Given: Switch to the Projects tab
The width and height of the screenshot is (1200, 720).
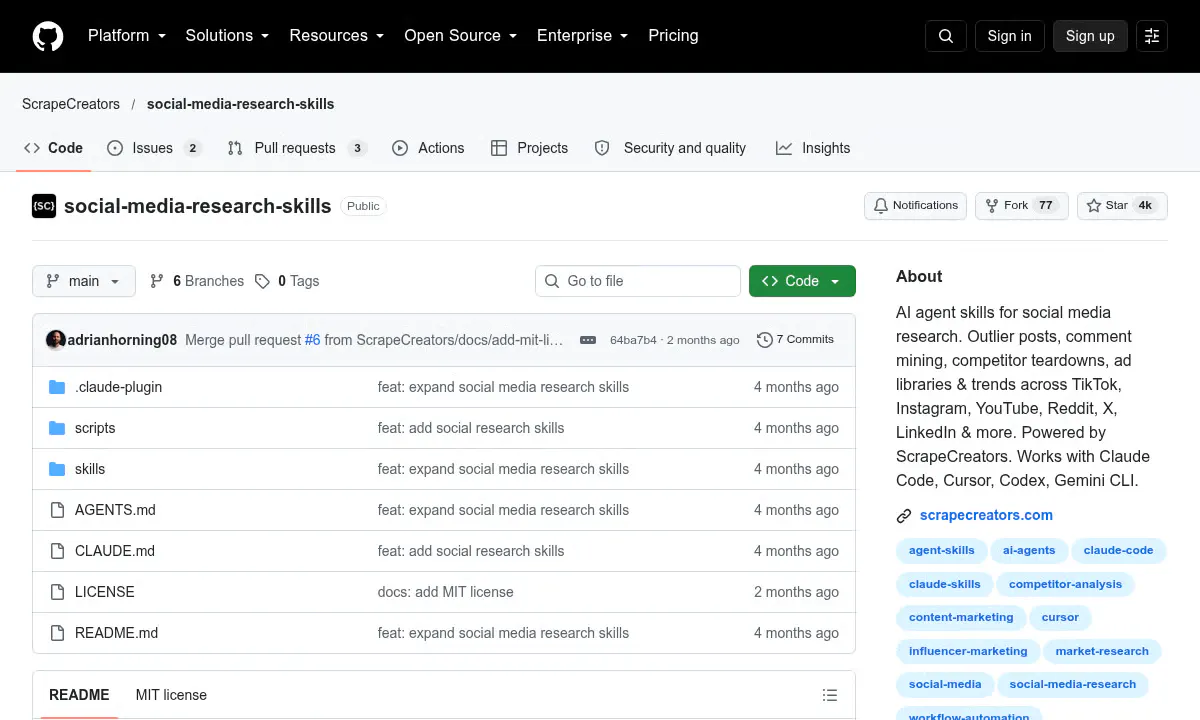Looking at the screenshot, I should click(529, 148).
